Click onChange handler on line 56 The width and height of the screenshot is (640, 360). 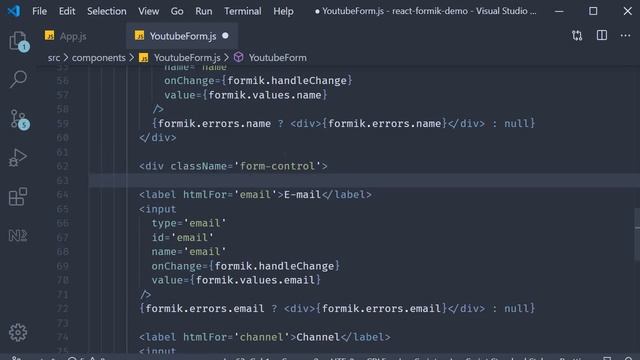[x=258, y=80]
